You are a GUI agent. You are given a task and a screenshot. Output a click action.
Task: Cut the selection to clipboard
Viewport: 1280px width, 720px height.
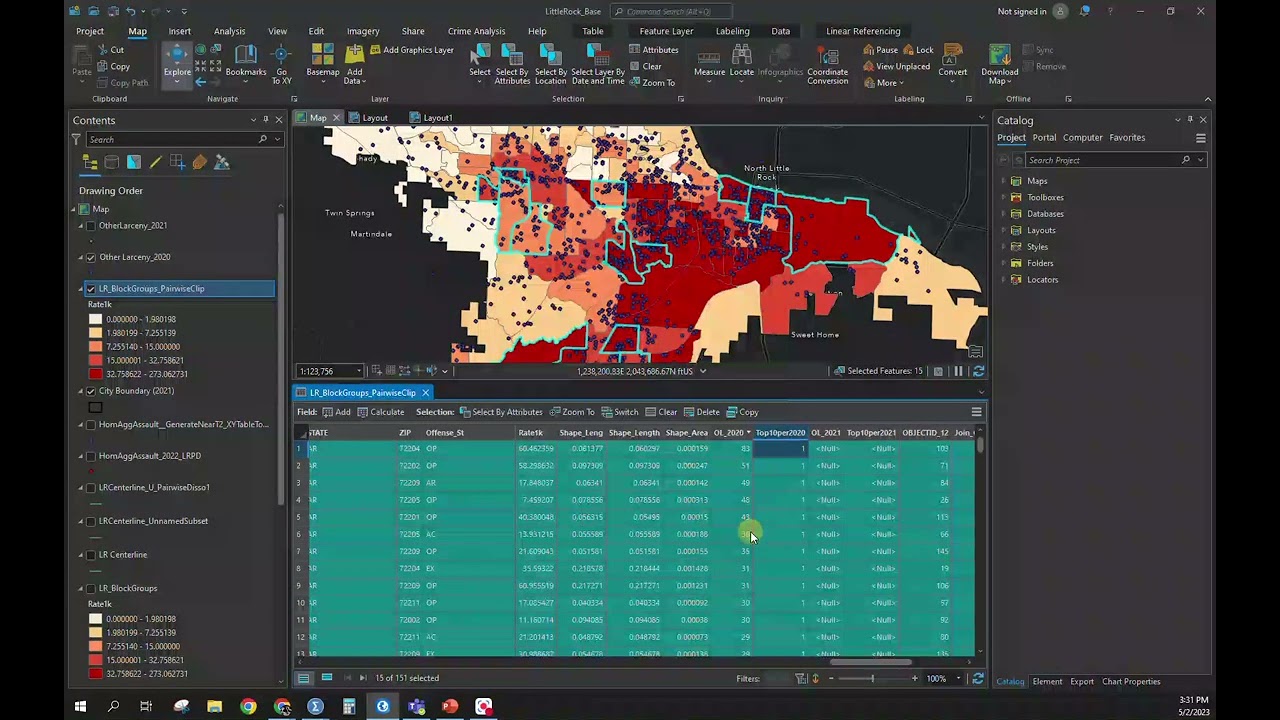pos(110,50)
